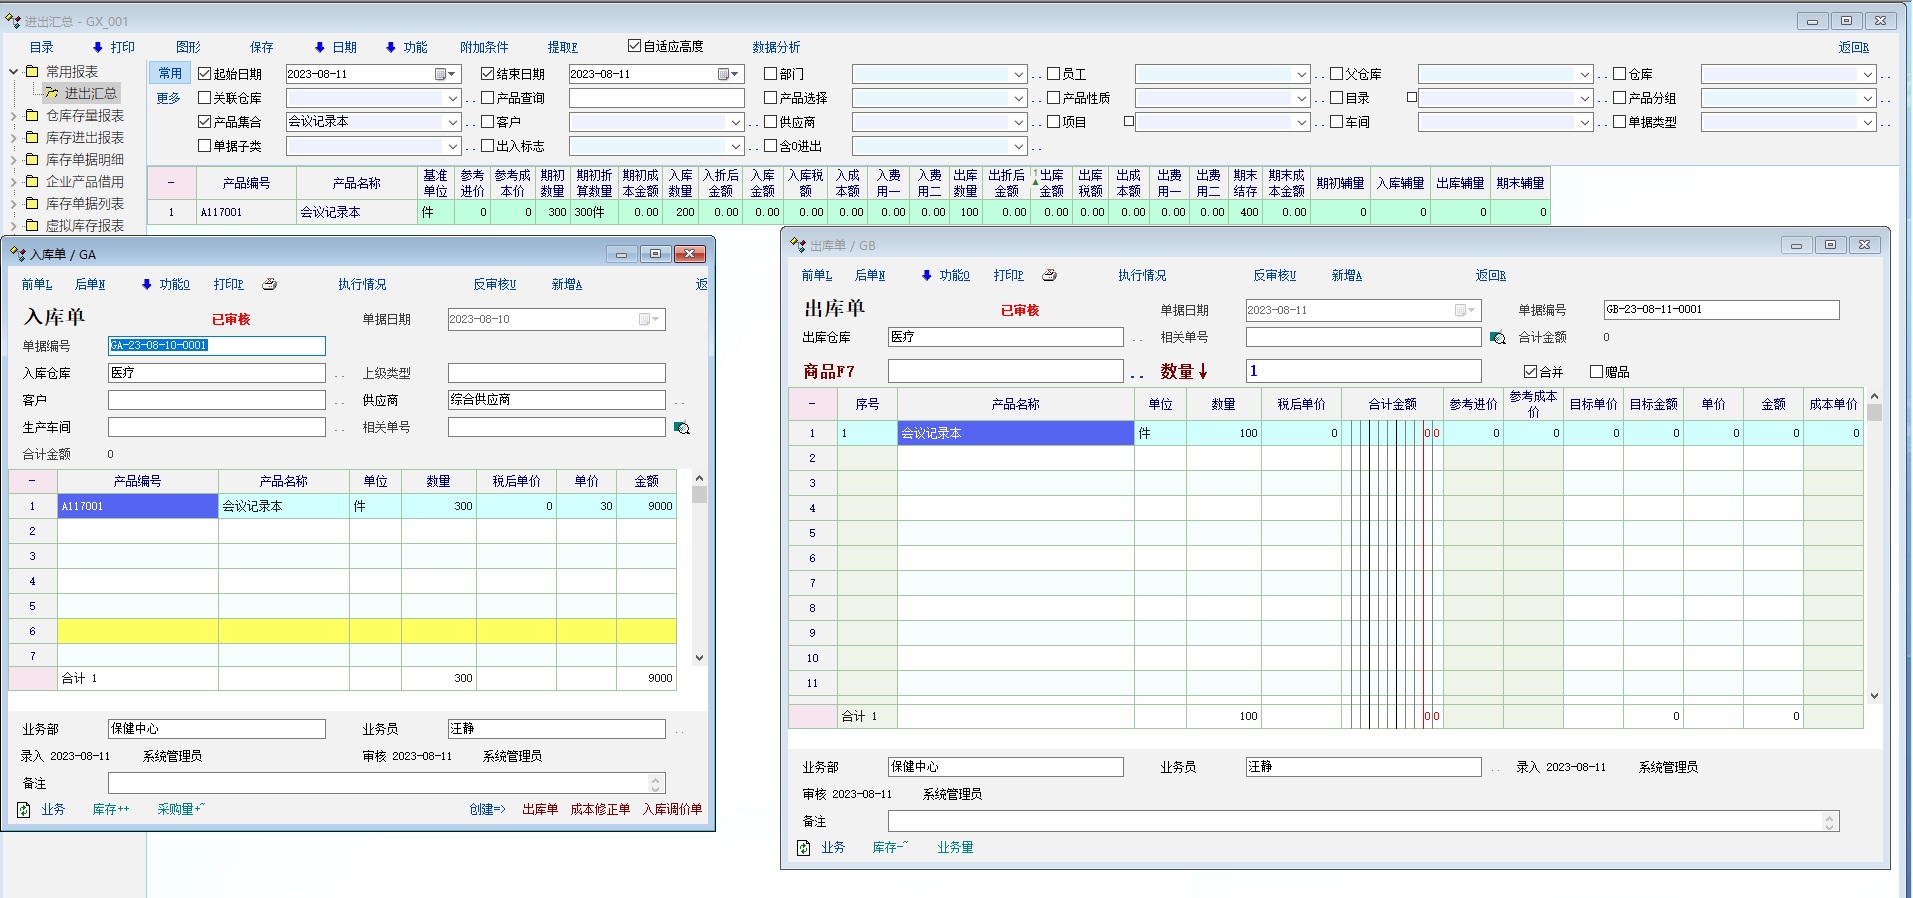Toggle the 合并 checkbox in 出库单
This screenshot has width=1913, height=898.
tap(1530, 372)
